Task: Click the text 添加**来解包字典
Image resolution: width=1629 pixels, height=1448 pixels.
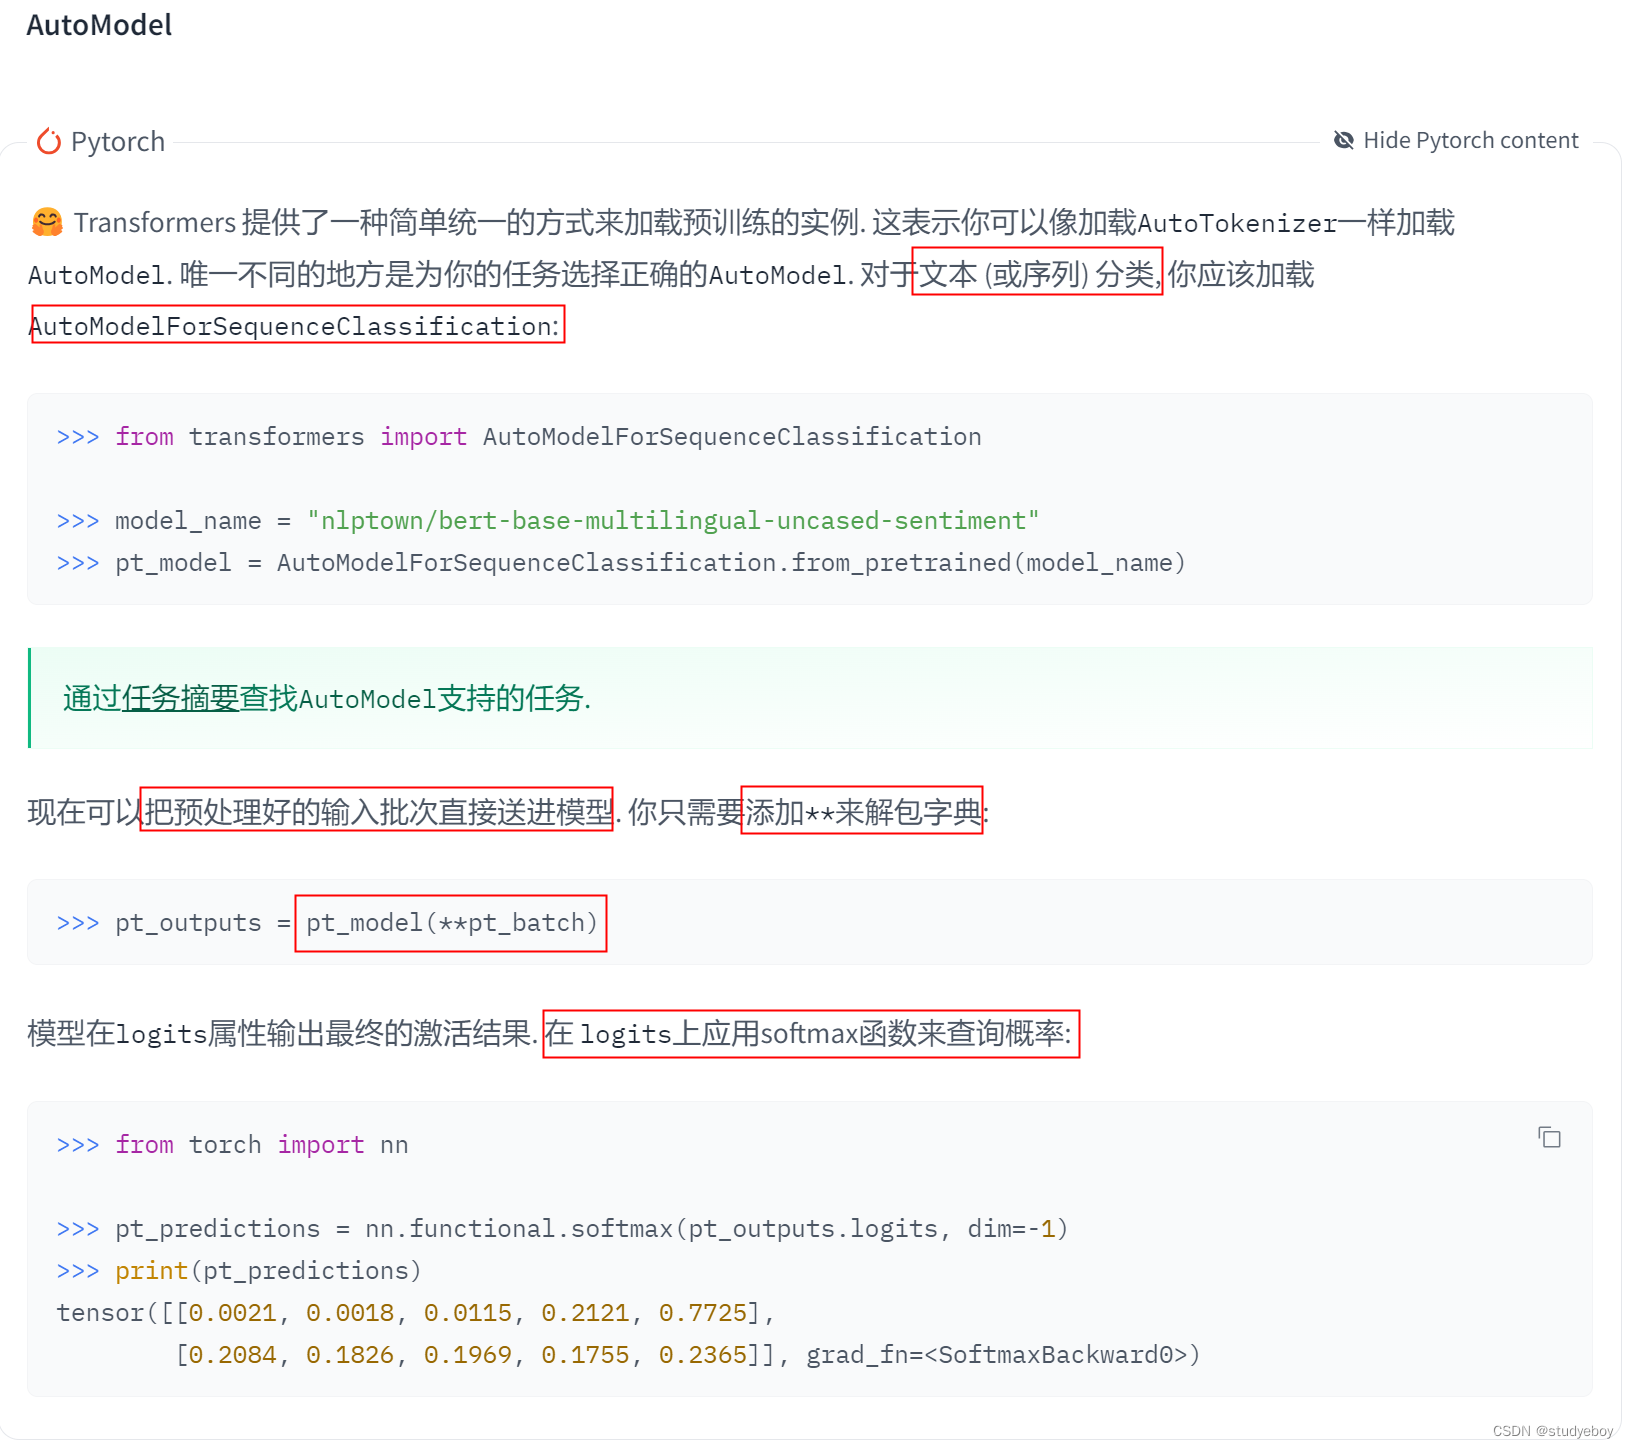Action: pos(863,811)
